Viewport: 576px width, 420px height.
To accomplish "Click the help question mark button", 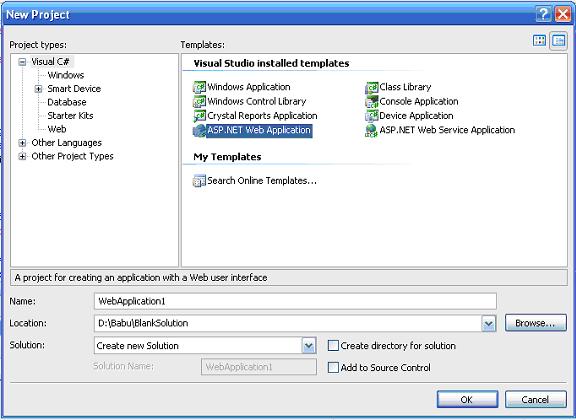I will tap(543, 14).
